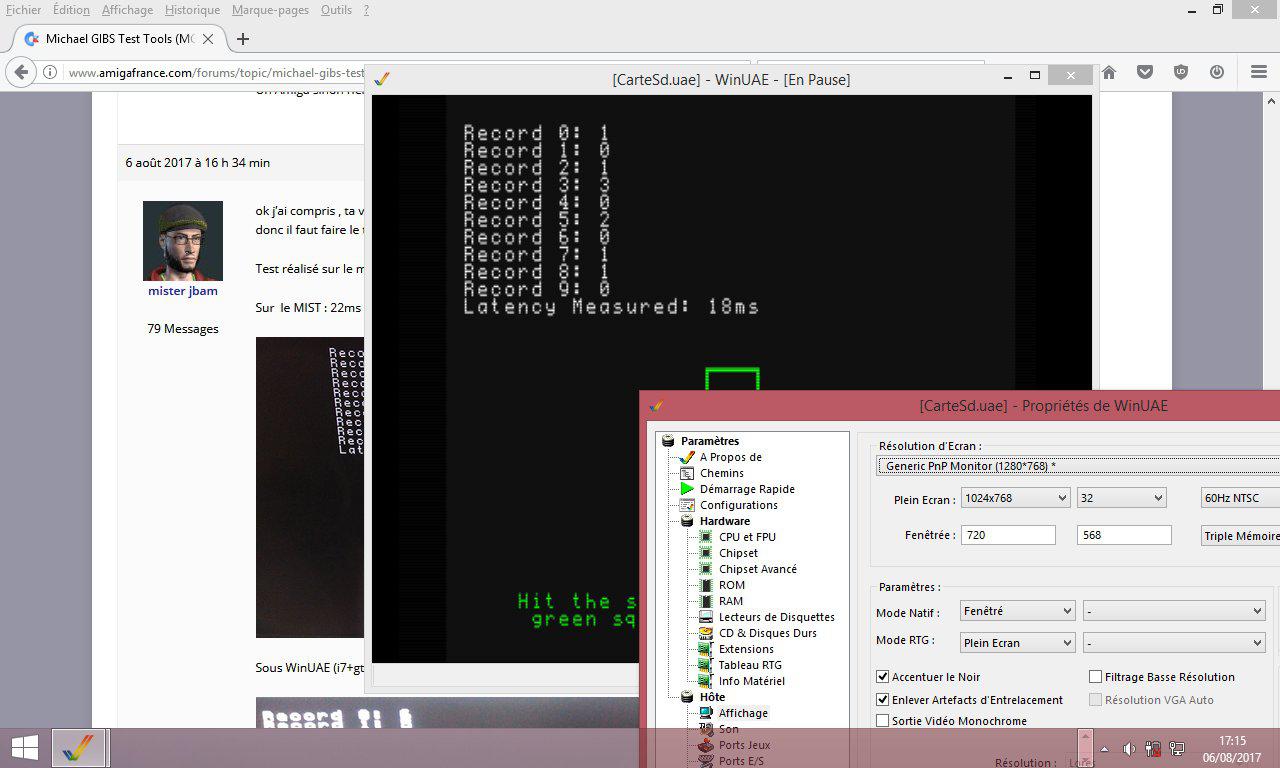Open the Outils menu
1280x768 pixels.
[x=336, y=10]
